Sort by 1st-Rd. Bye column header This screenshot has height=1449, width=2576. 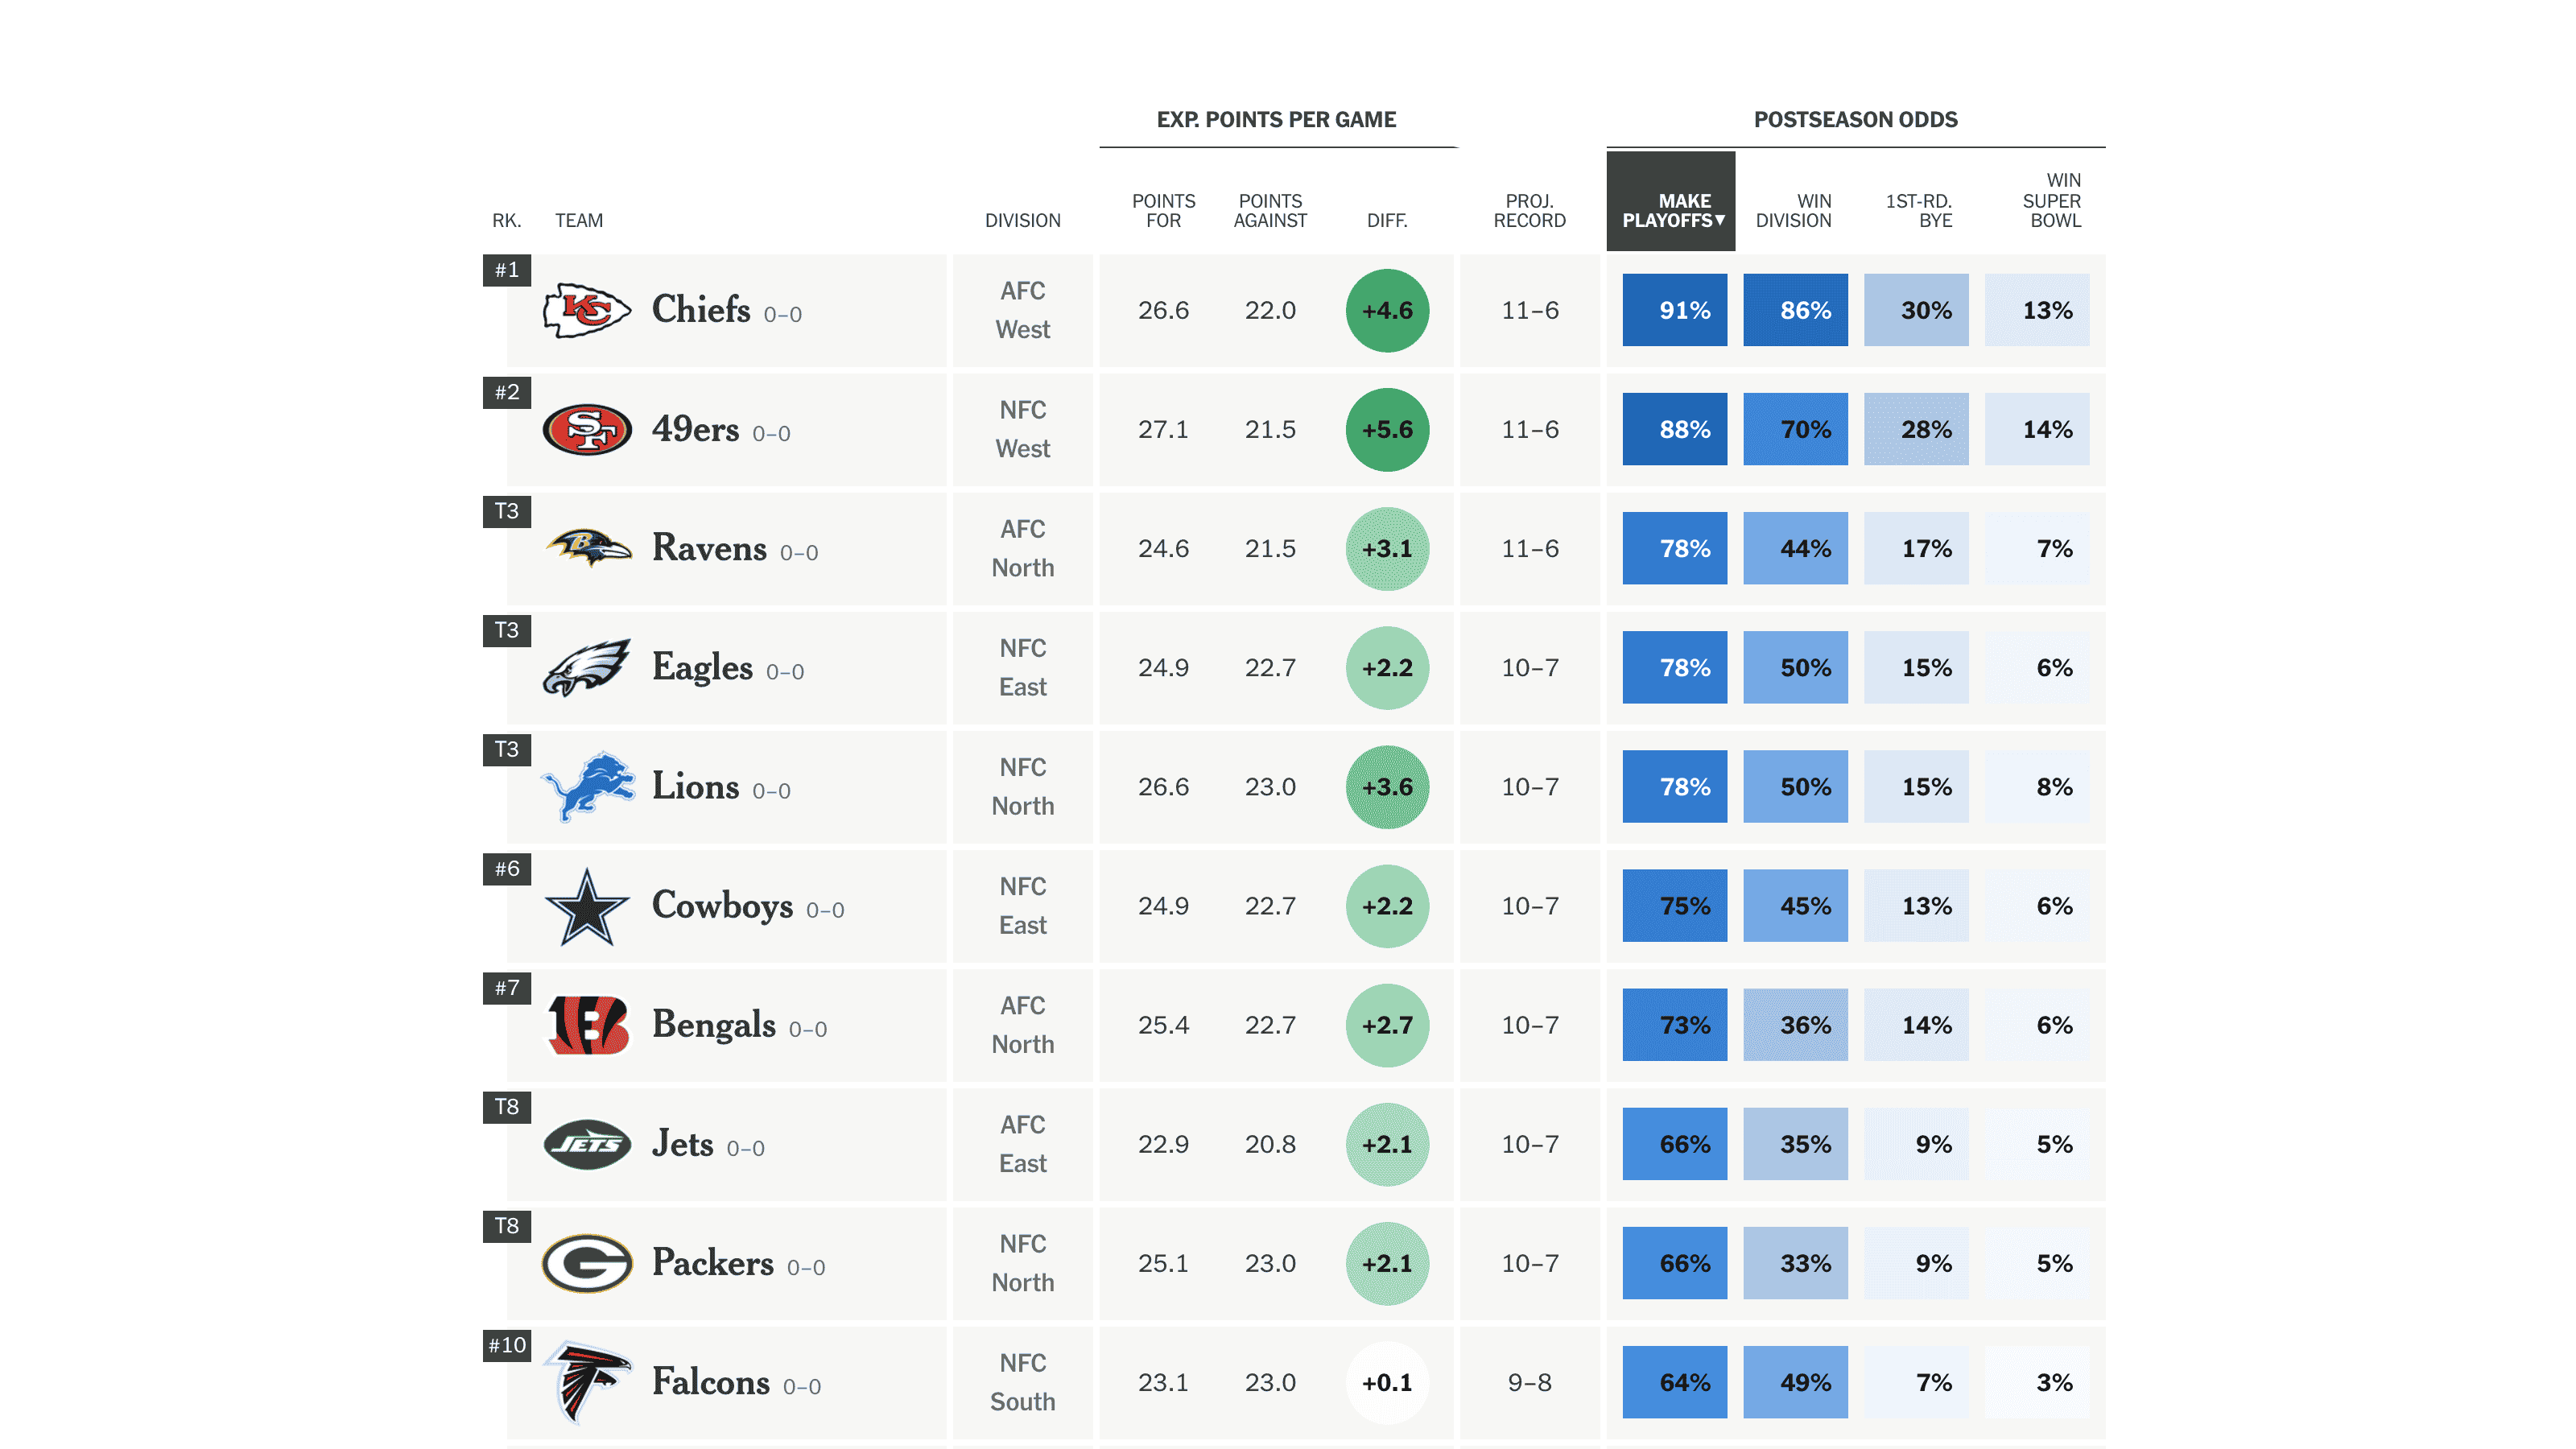pos(1919,210)
